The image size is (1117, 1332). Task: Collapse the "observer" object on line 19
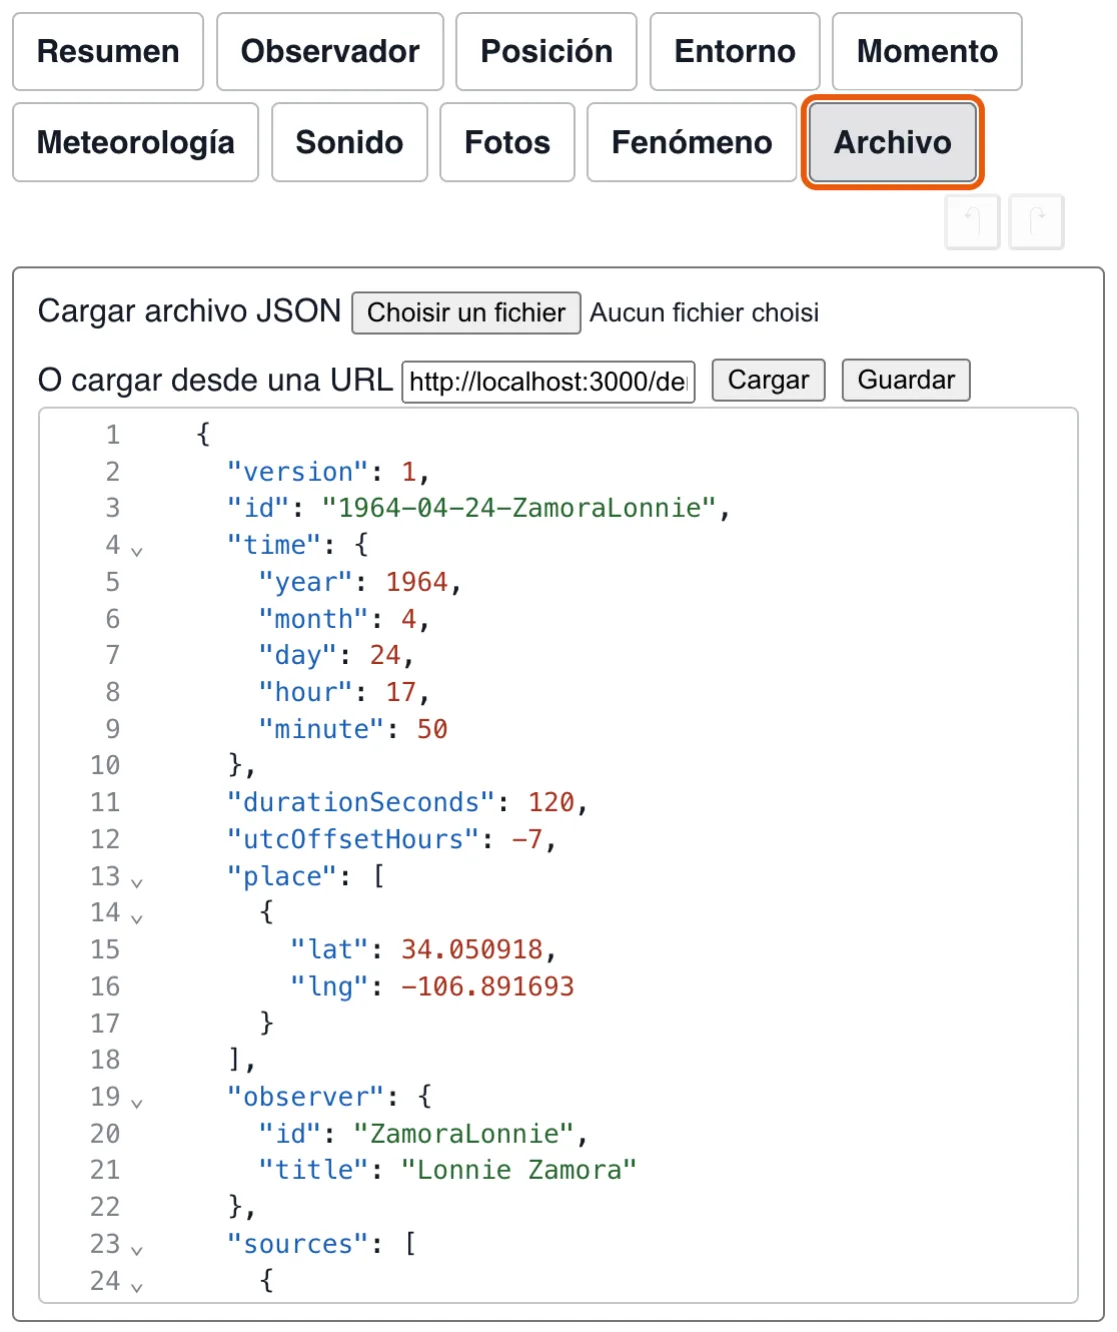click(137, 1102)
